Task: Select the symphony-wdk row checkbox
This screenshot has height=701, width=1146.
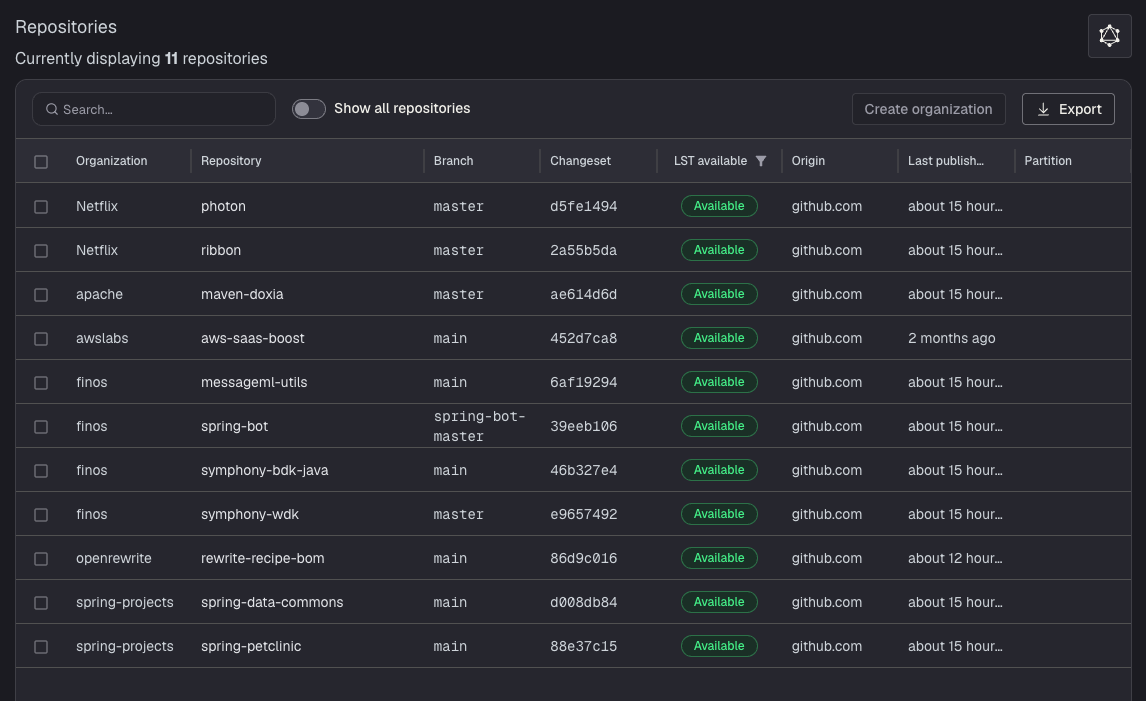Action: pos(41,515)
